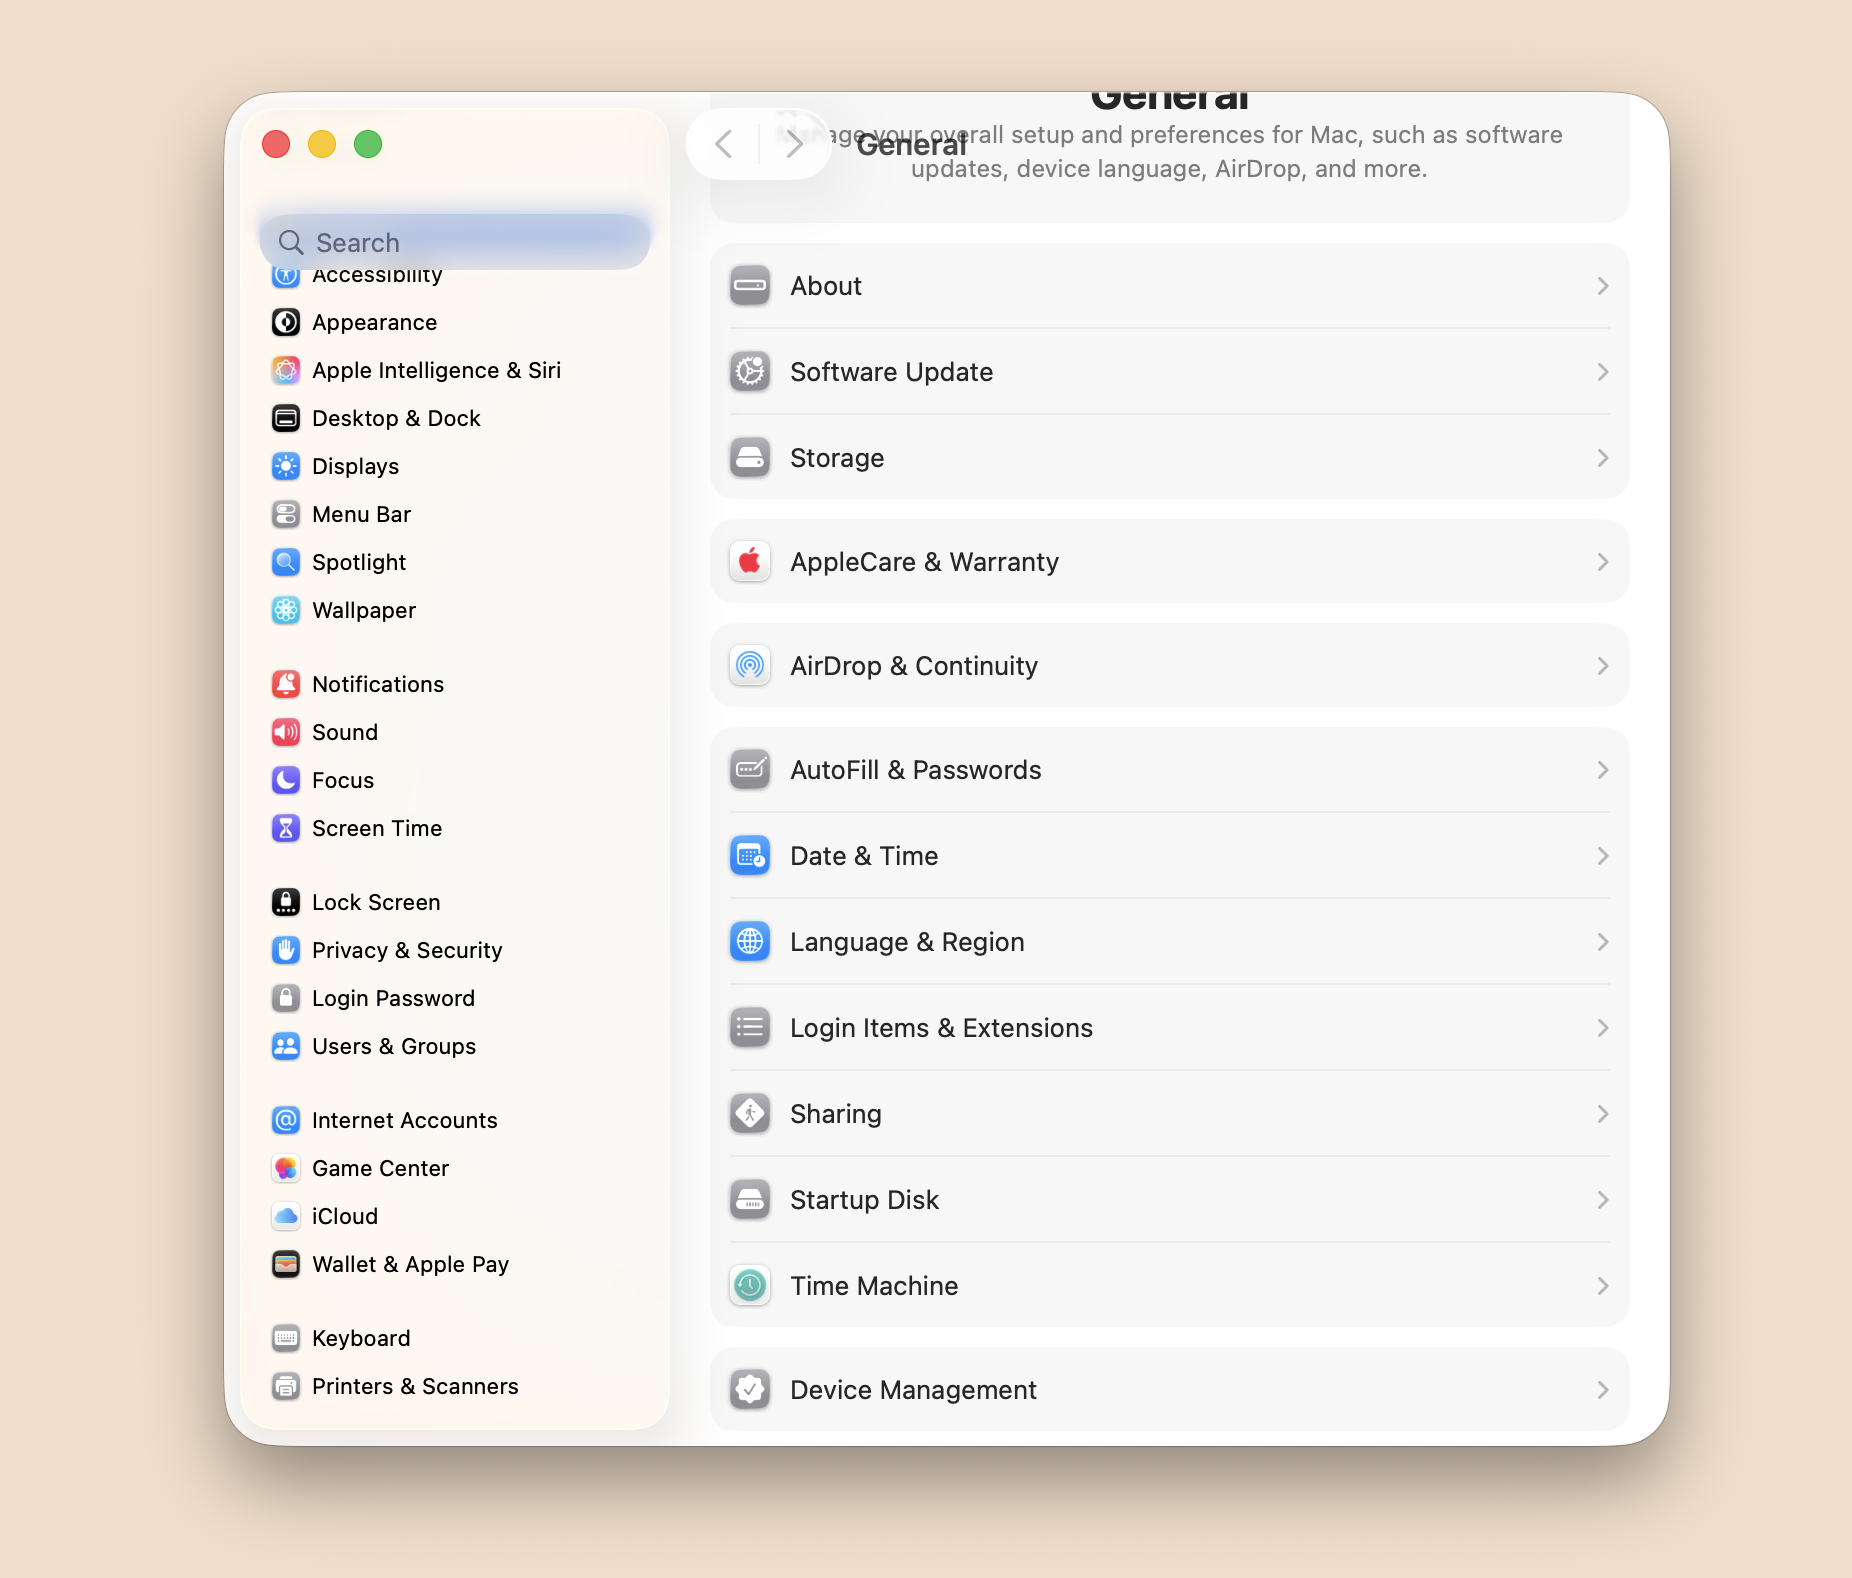Click the Privacy & Security hand icon
This screenshot has height=1578, width=1852.
click(286, 950)
